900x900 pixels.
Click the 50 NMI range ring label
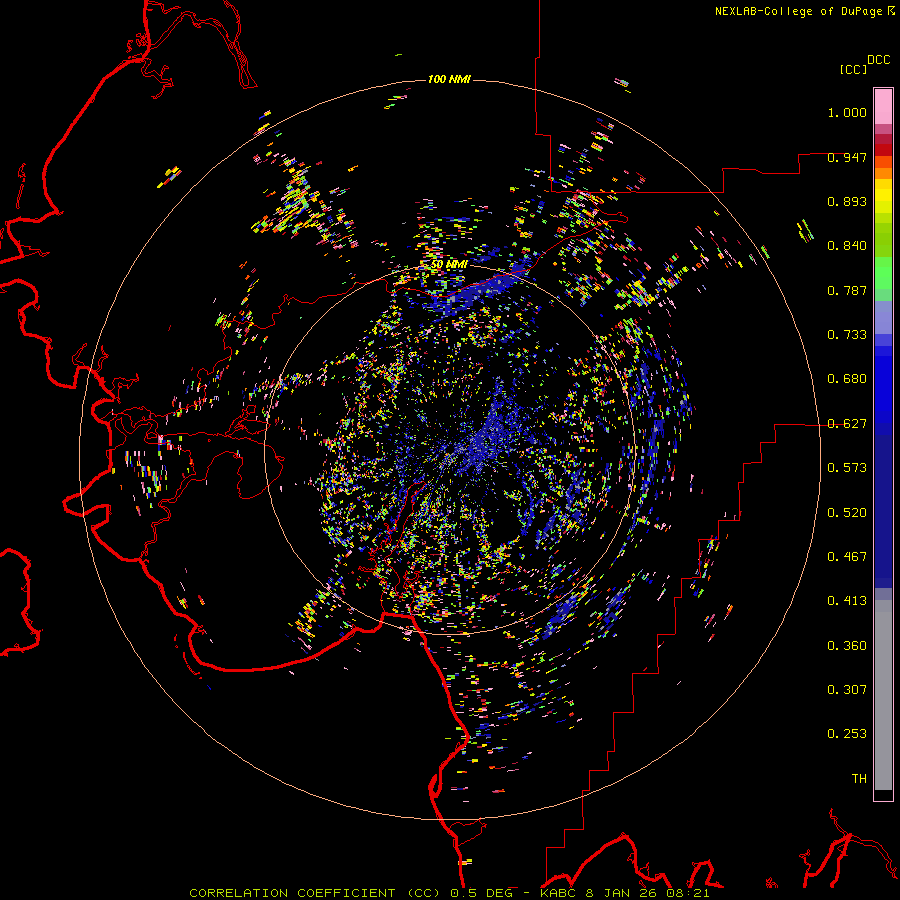coord(449,265)
